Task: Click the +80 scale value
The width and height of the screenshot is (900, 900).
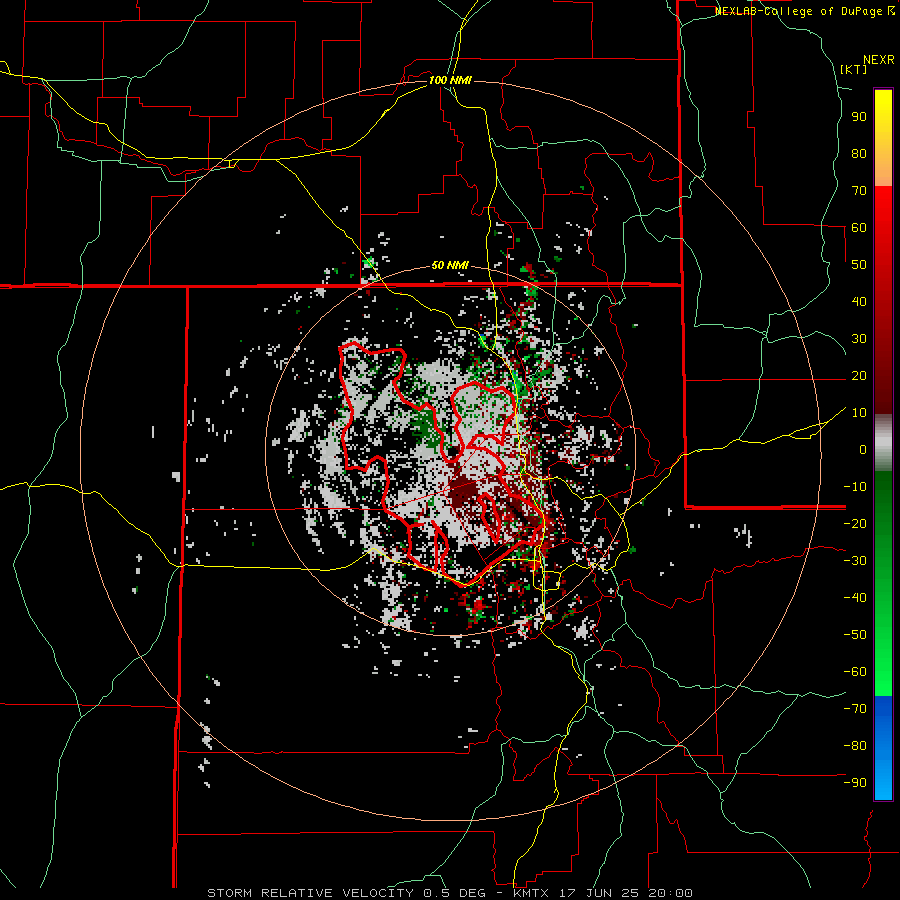Action: click(859, 153)
